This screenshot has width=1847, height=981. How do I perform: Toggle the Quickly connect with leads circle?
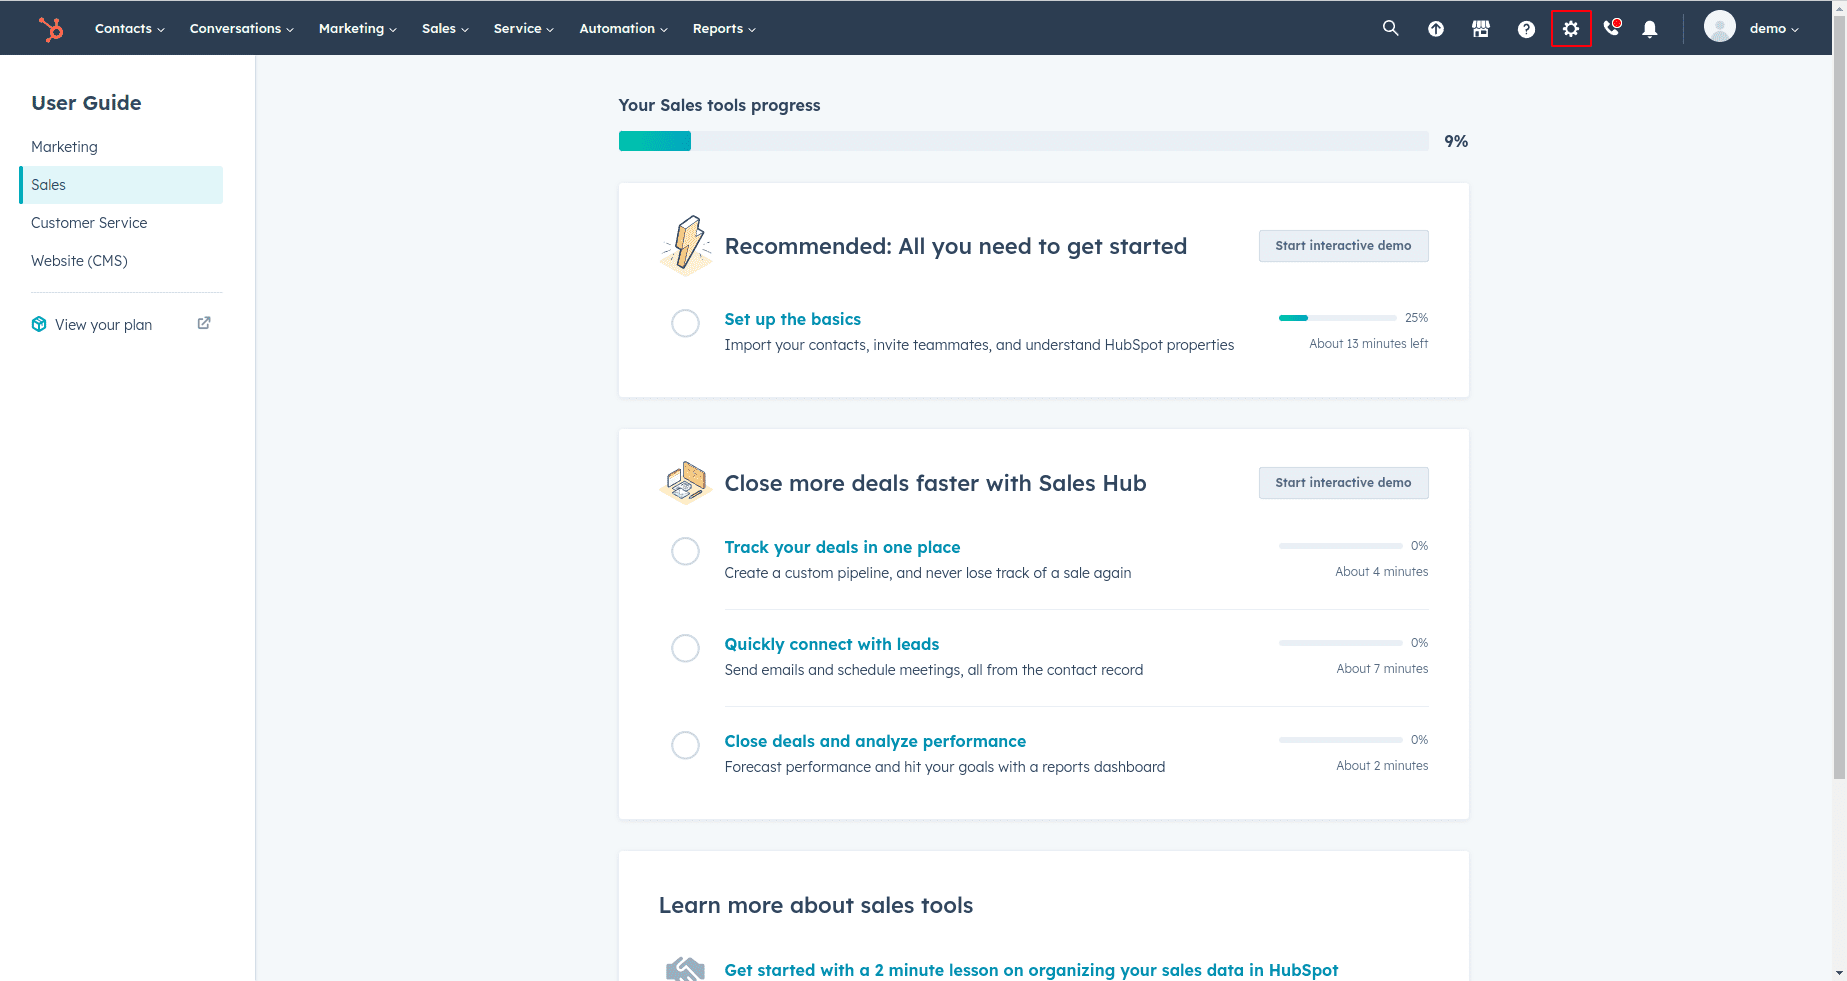point(685,648)
